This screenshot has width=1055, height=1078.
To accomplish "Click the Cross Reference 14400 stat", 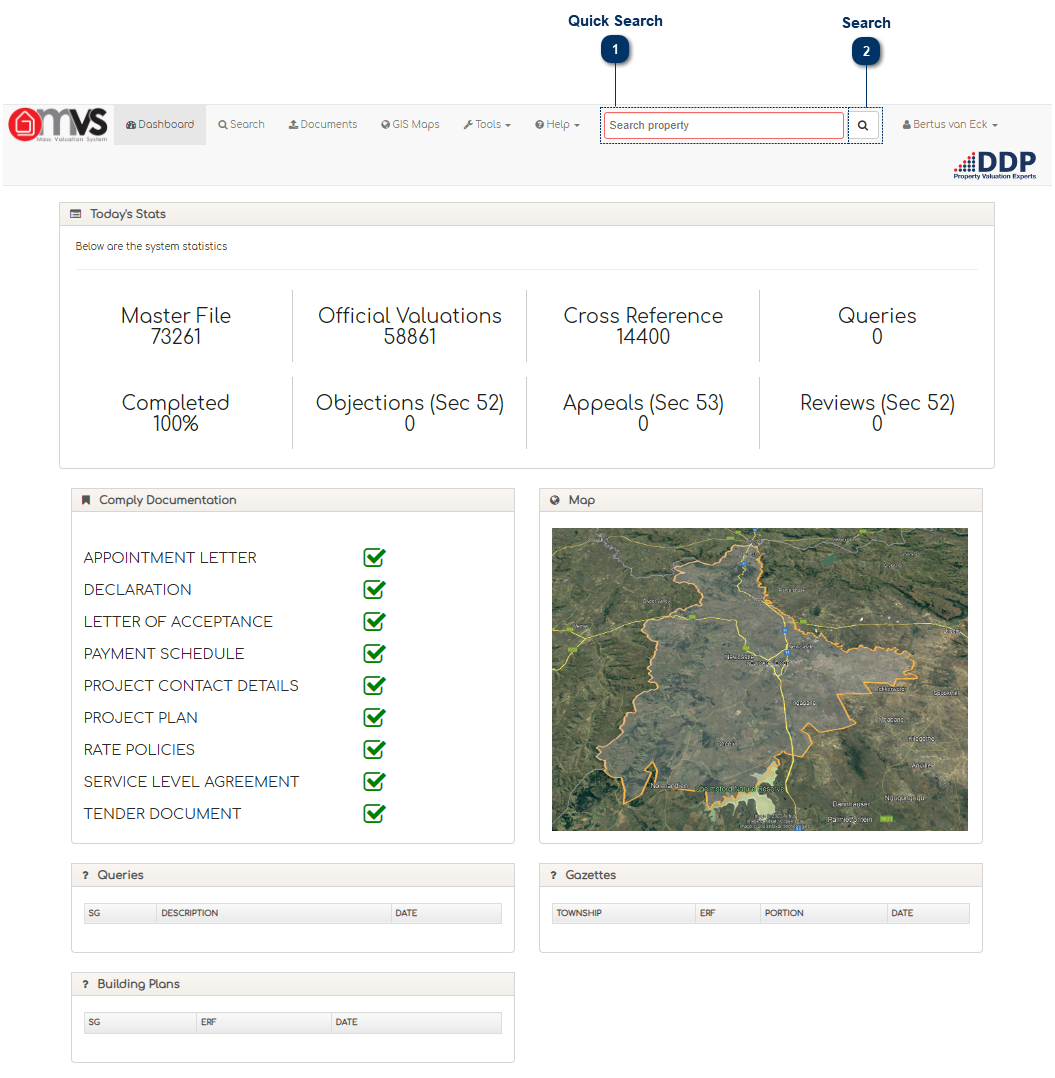I will 643,326.
